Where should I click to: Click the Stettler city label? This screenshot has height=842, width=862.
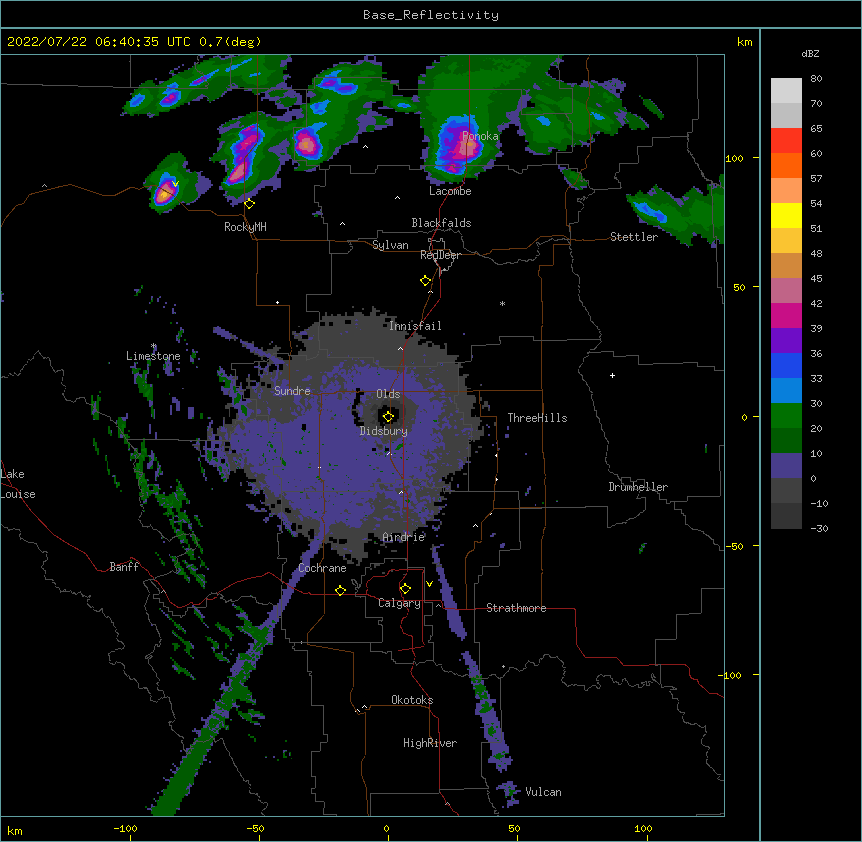(634, 237)
